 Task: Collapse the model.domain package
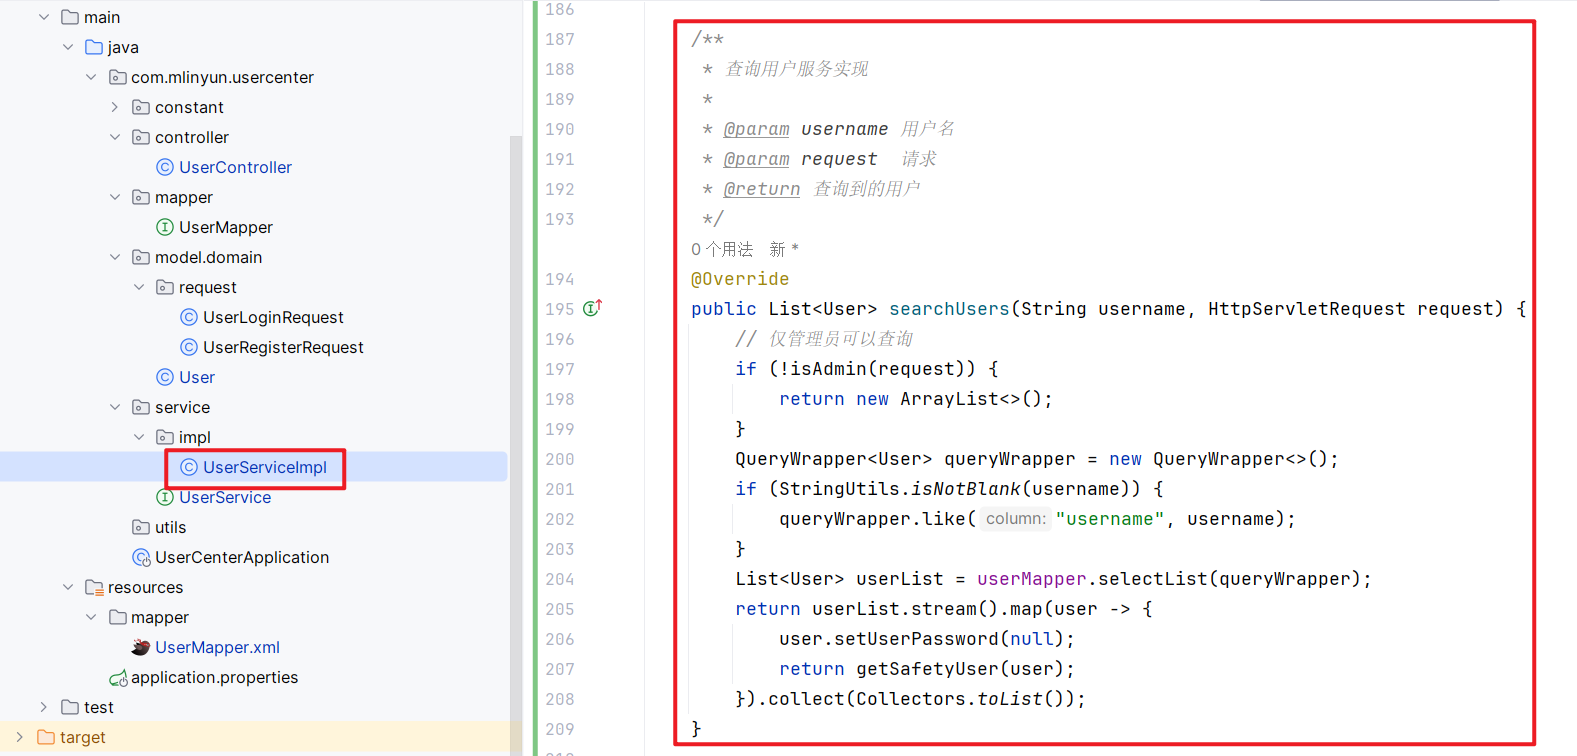click(115, 257)
